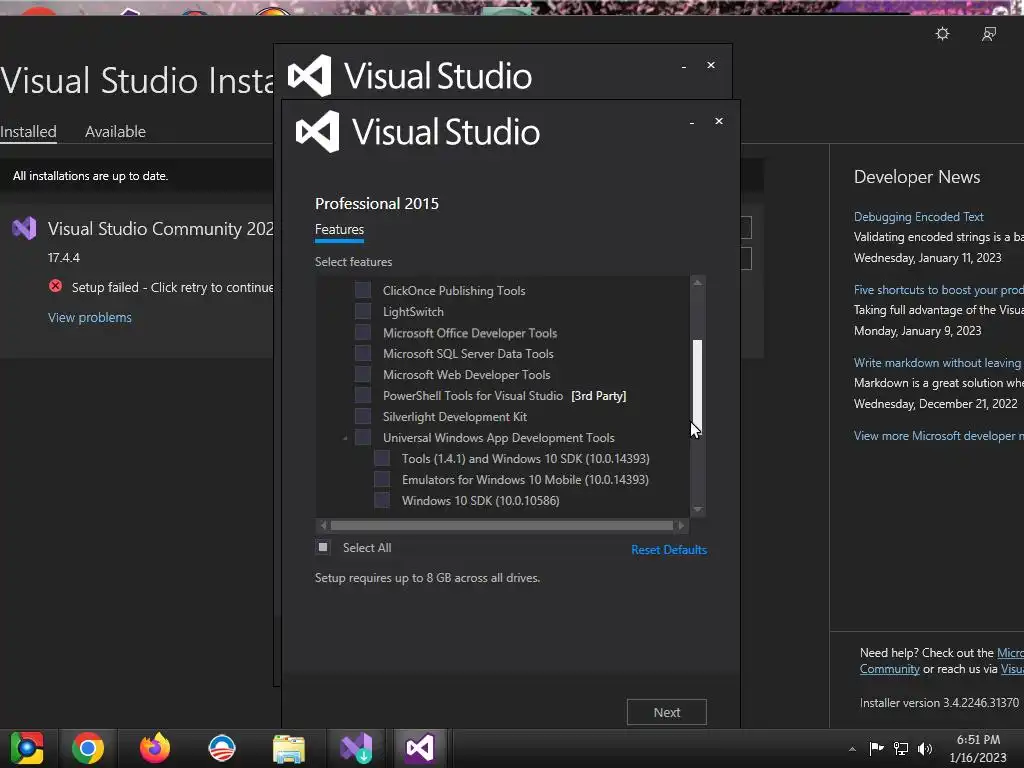The width and height of the screenshot is (1024, 768).
Task: Click the version 17.4.4 text
Action: click(x=63, y=257)
